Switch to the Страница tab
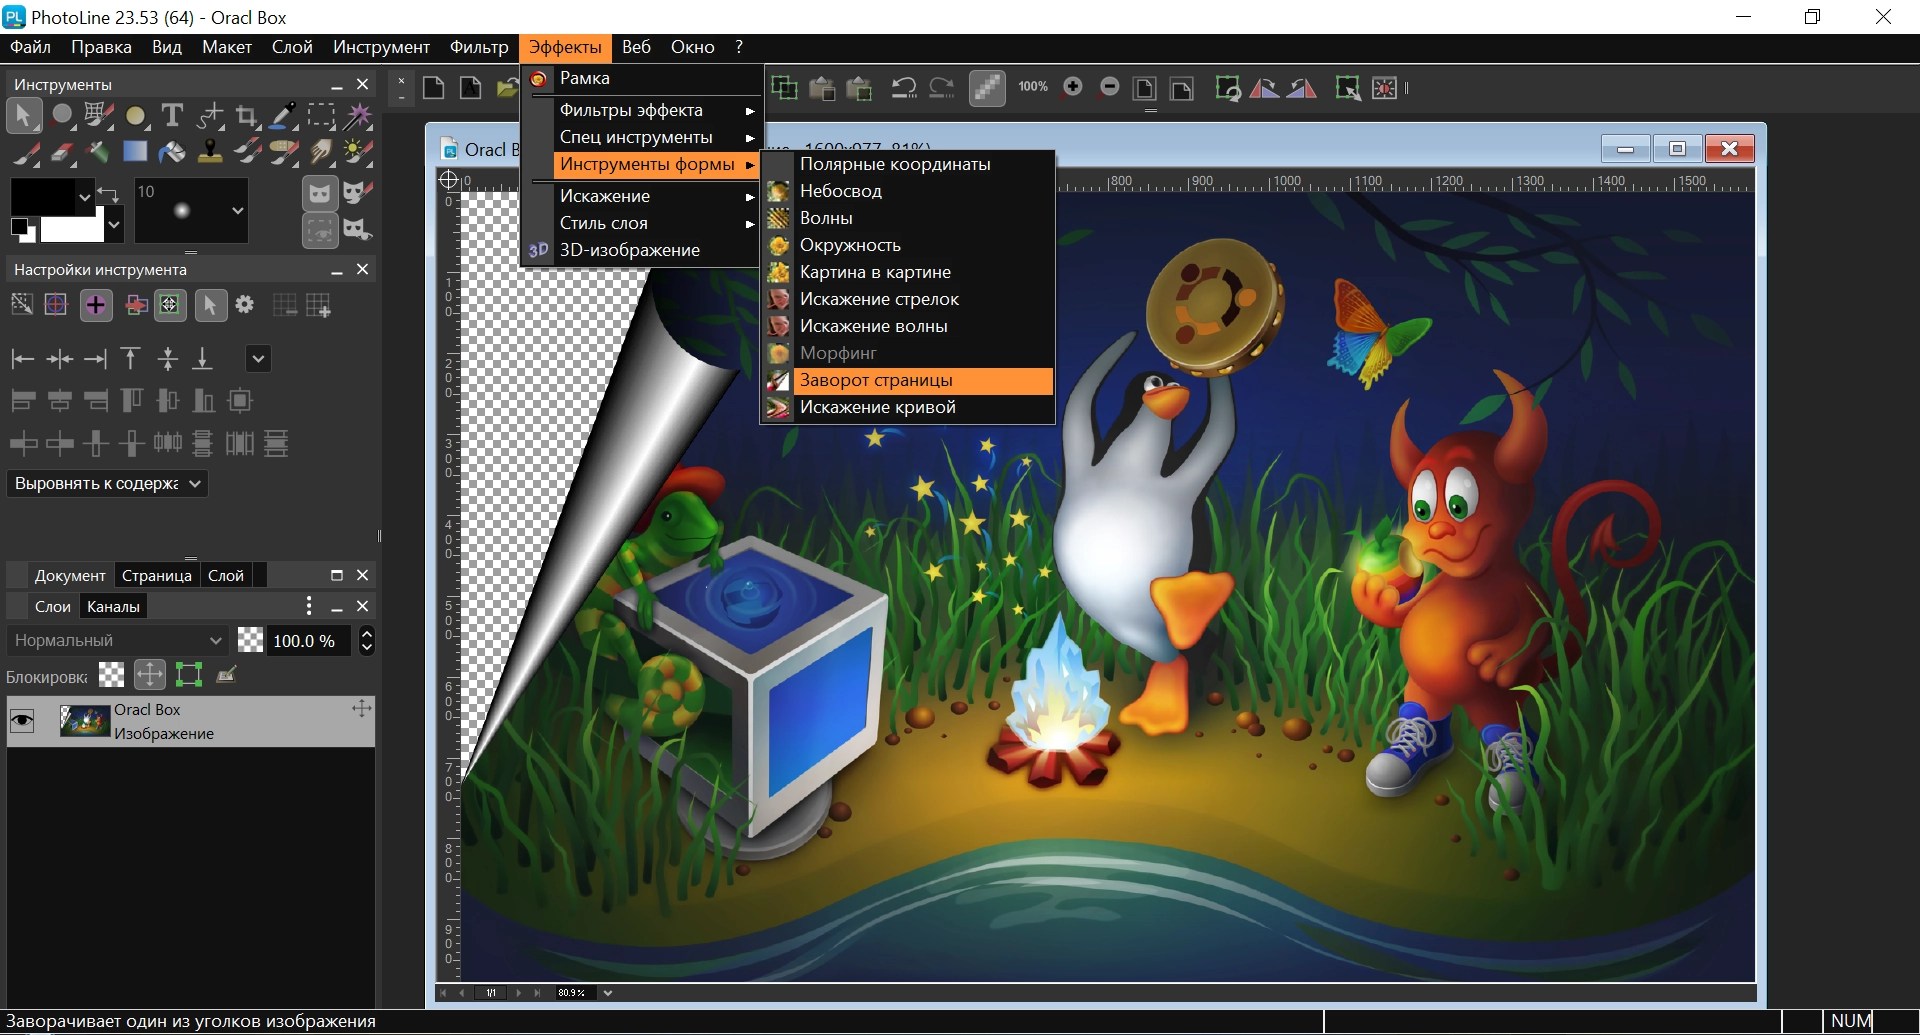1920x1035 pixels. point(157,575)
